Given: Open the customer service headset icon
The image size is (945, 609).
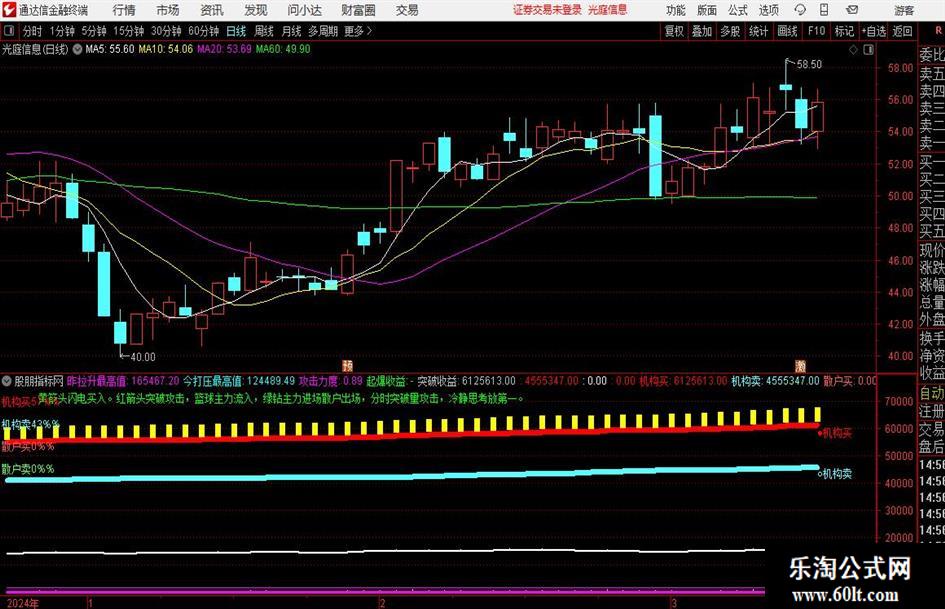Looking at the screenshot, I should (800, 10).
